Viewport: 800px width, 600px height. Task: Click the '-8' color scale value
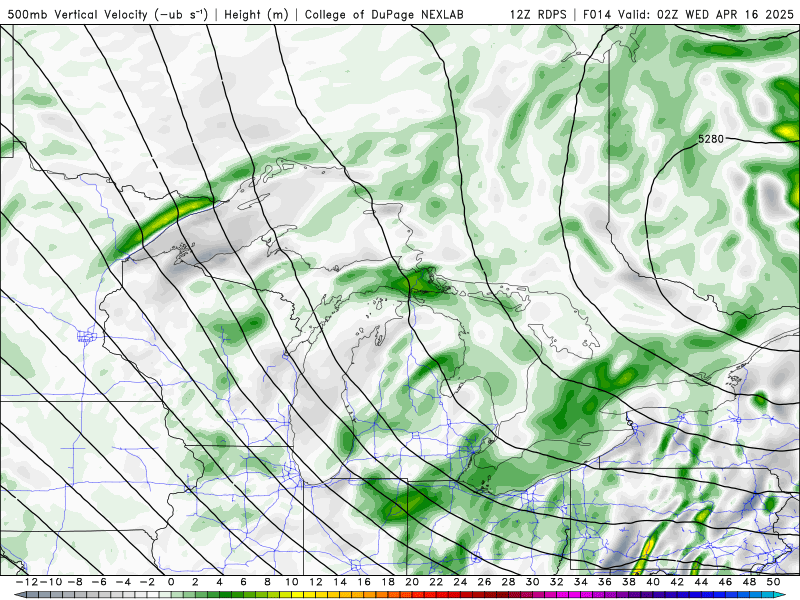75,582
